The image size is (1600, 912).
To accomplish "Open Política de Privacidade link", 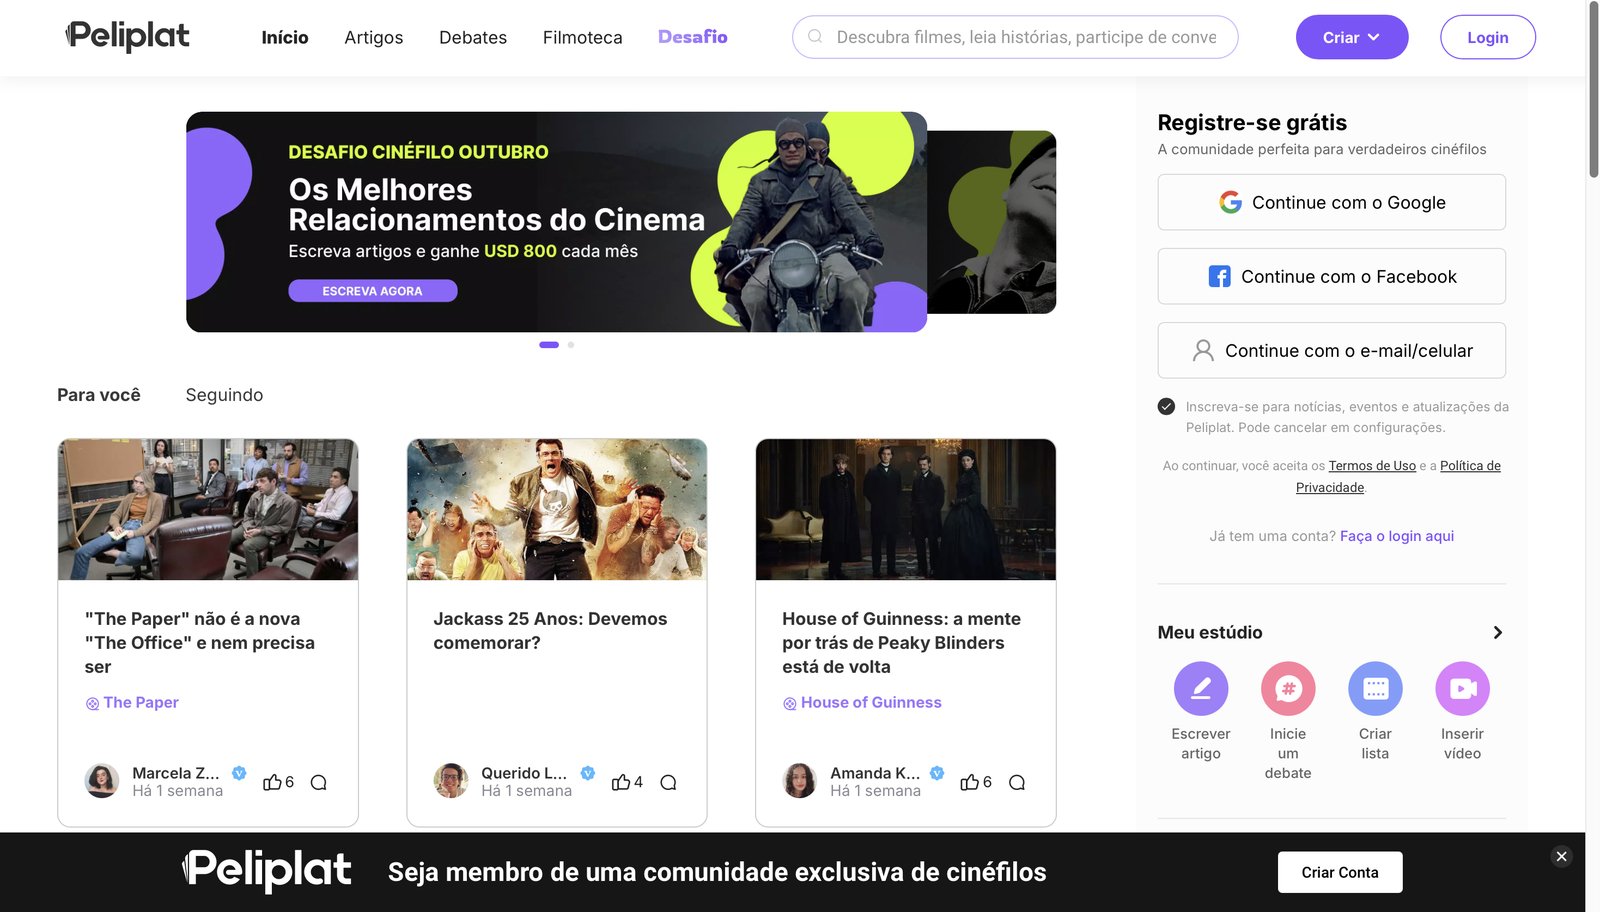I will click(1470, 466).
